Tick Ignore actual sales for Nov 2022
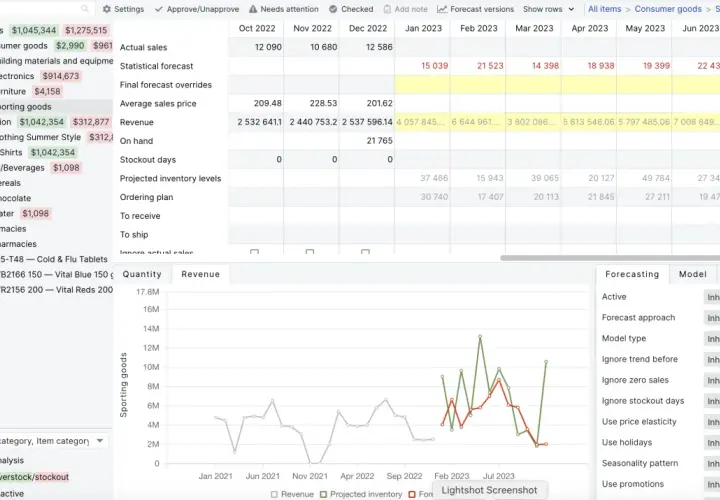The width and height of the screenshot is (720, 500). 310,252
